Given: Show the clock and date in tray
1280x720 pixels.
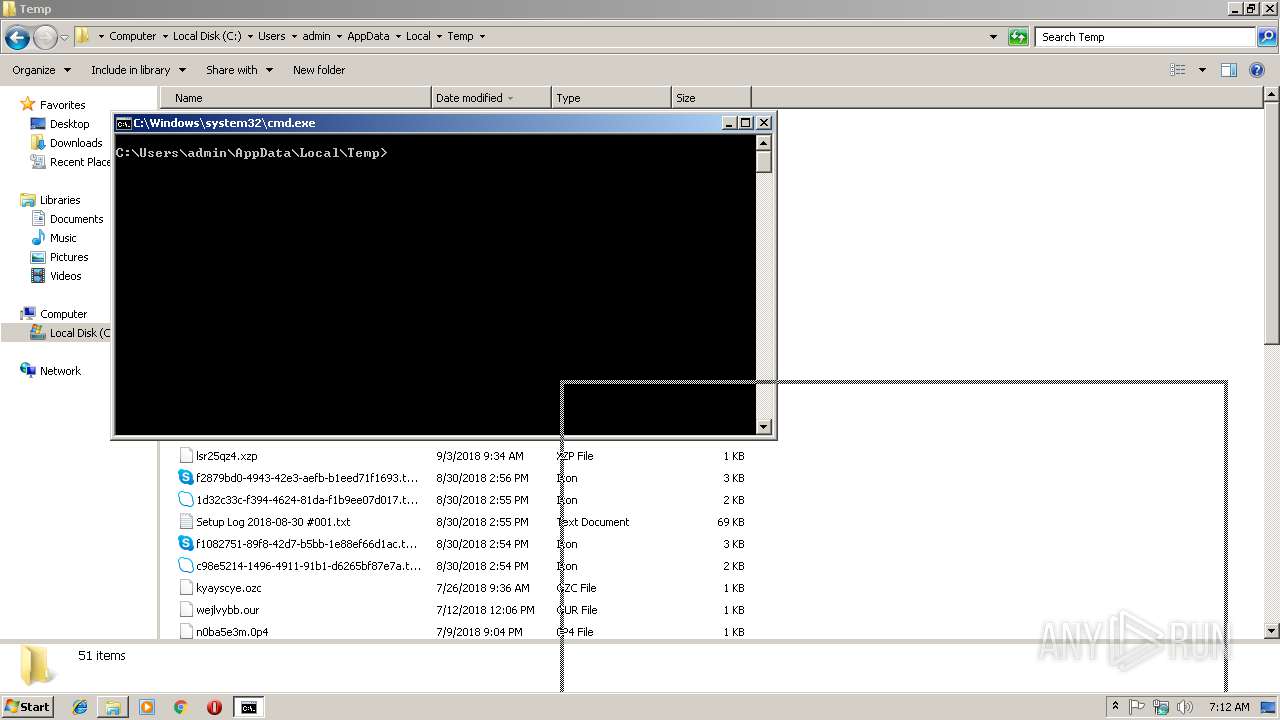Looking at the screenshot, I should coord(1229,707).
